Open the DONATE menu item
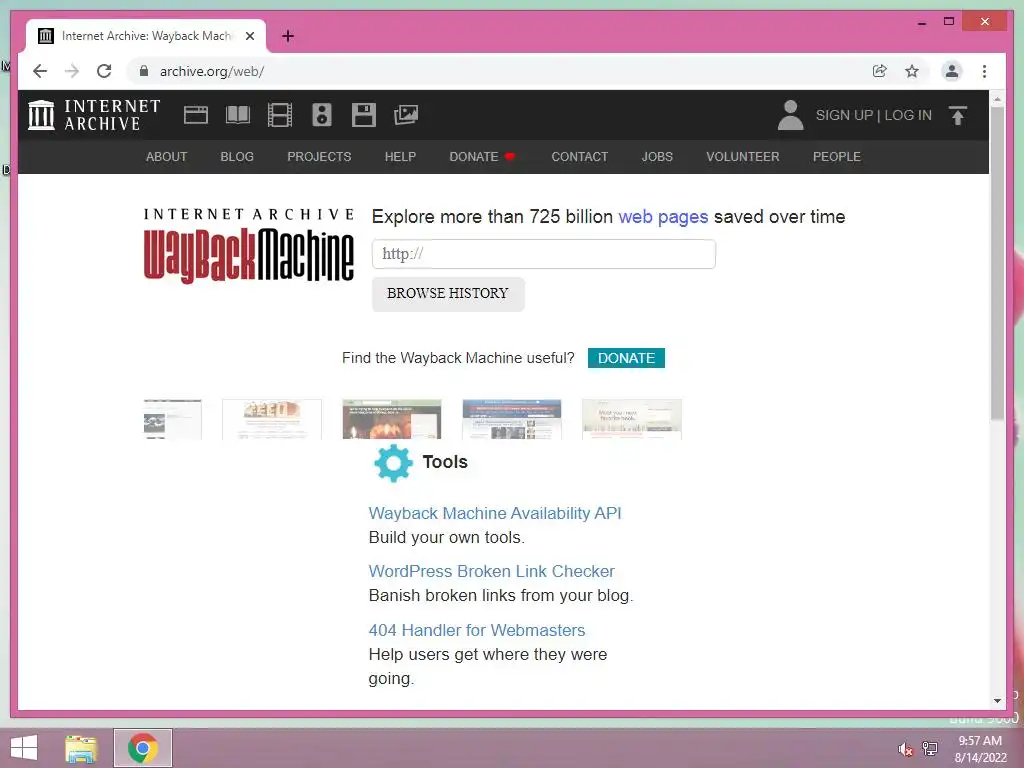 pyautogui.click(x=482, y=157)
